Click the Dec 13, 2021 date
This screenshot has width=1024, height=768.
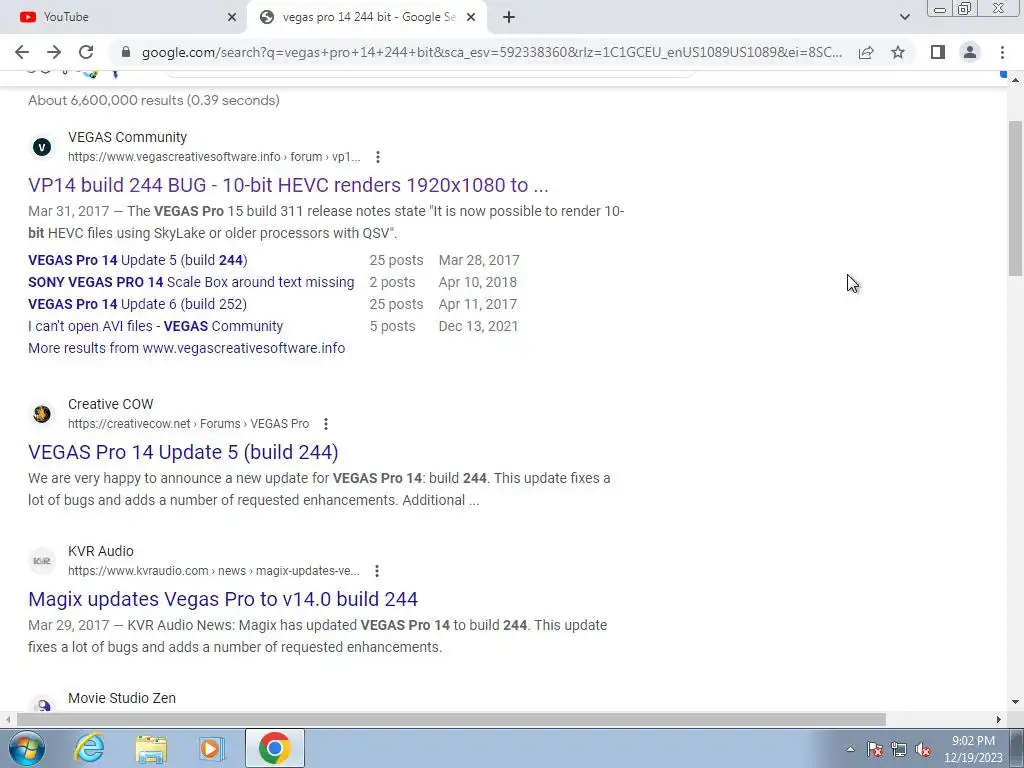(x=478, y=326)
